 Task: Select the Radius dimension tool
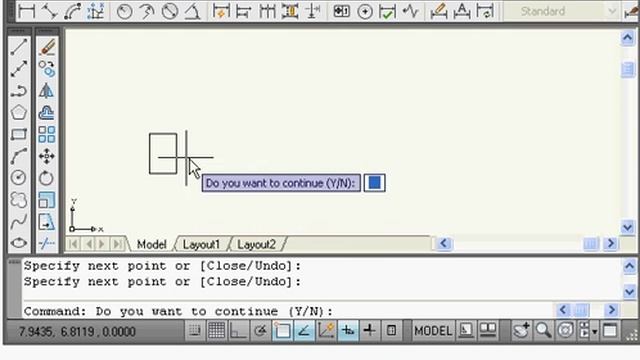point(124,11)
